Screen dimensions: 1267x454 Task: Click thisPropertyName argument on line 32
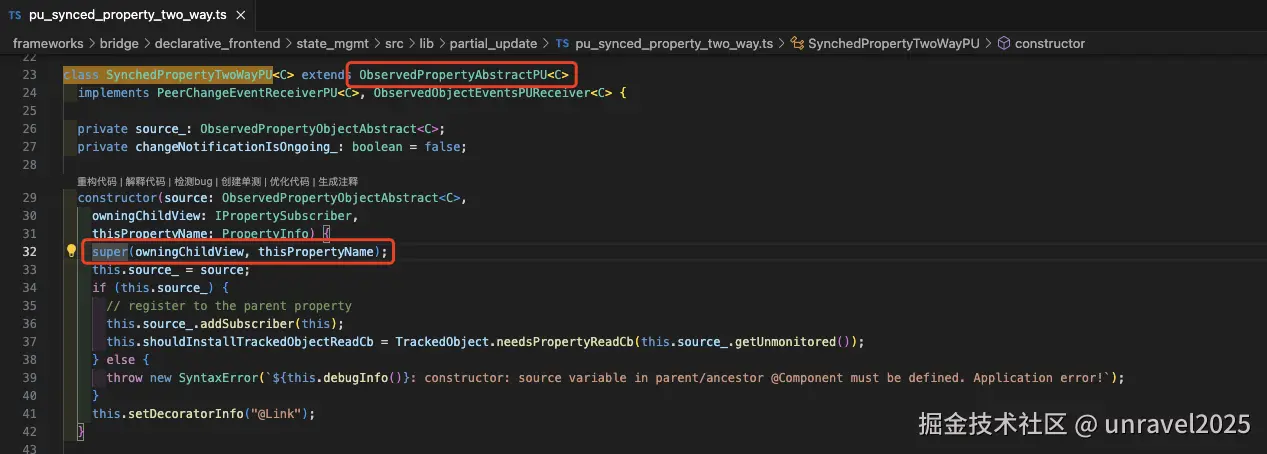(316, 252)
